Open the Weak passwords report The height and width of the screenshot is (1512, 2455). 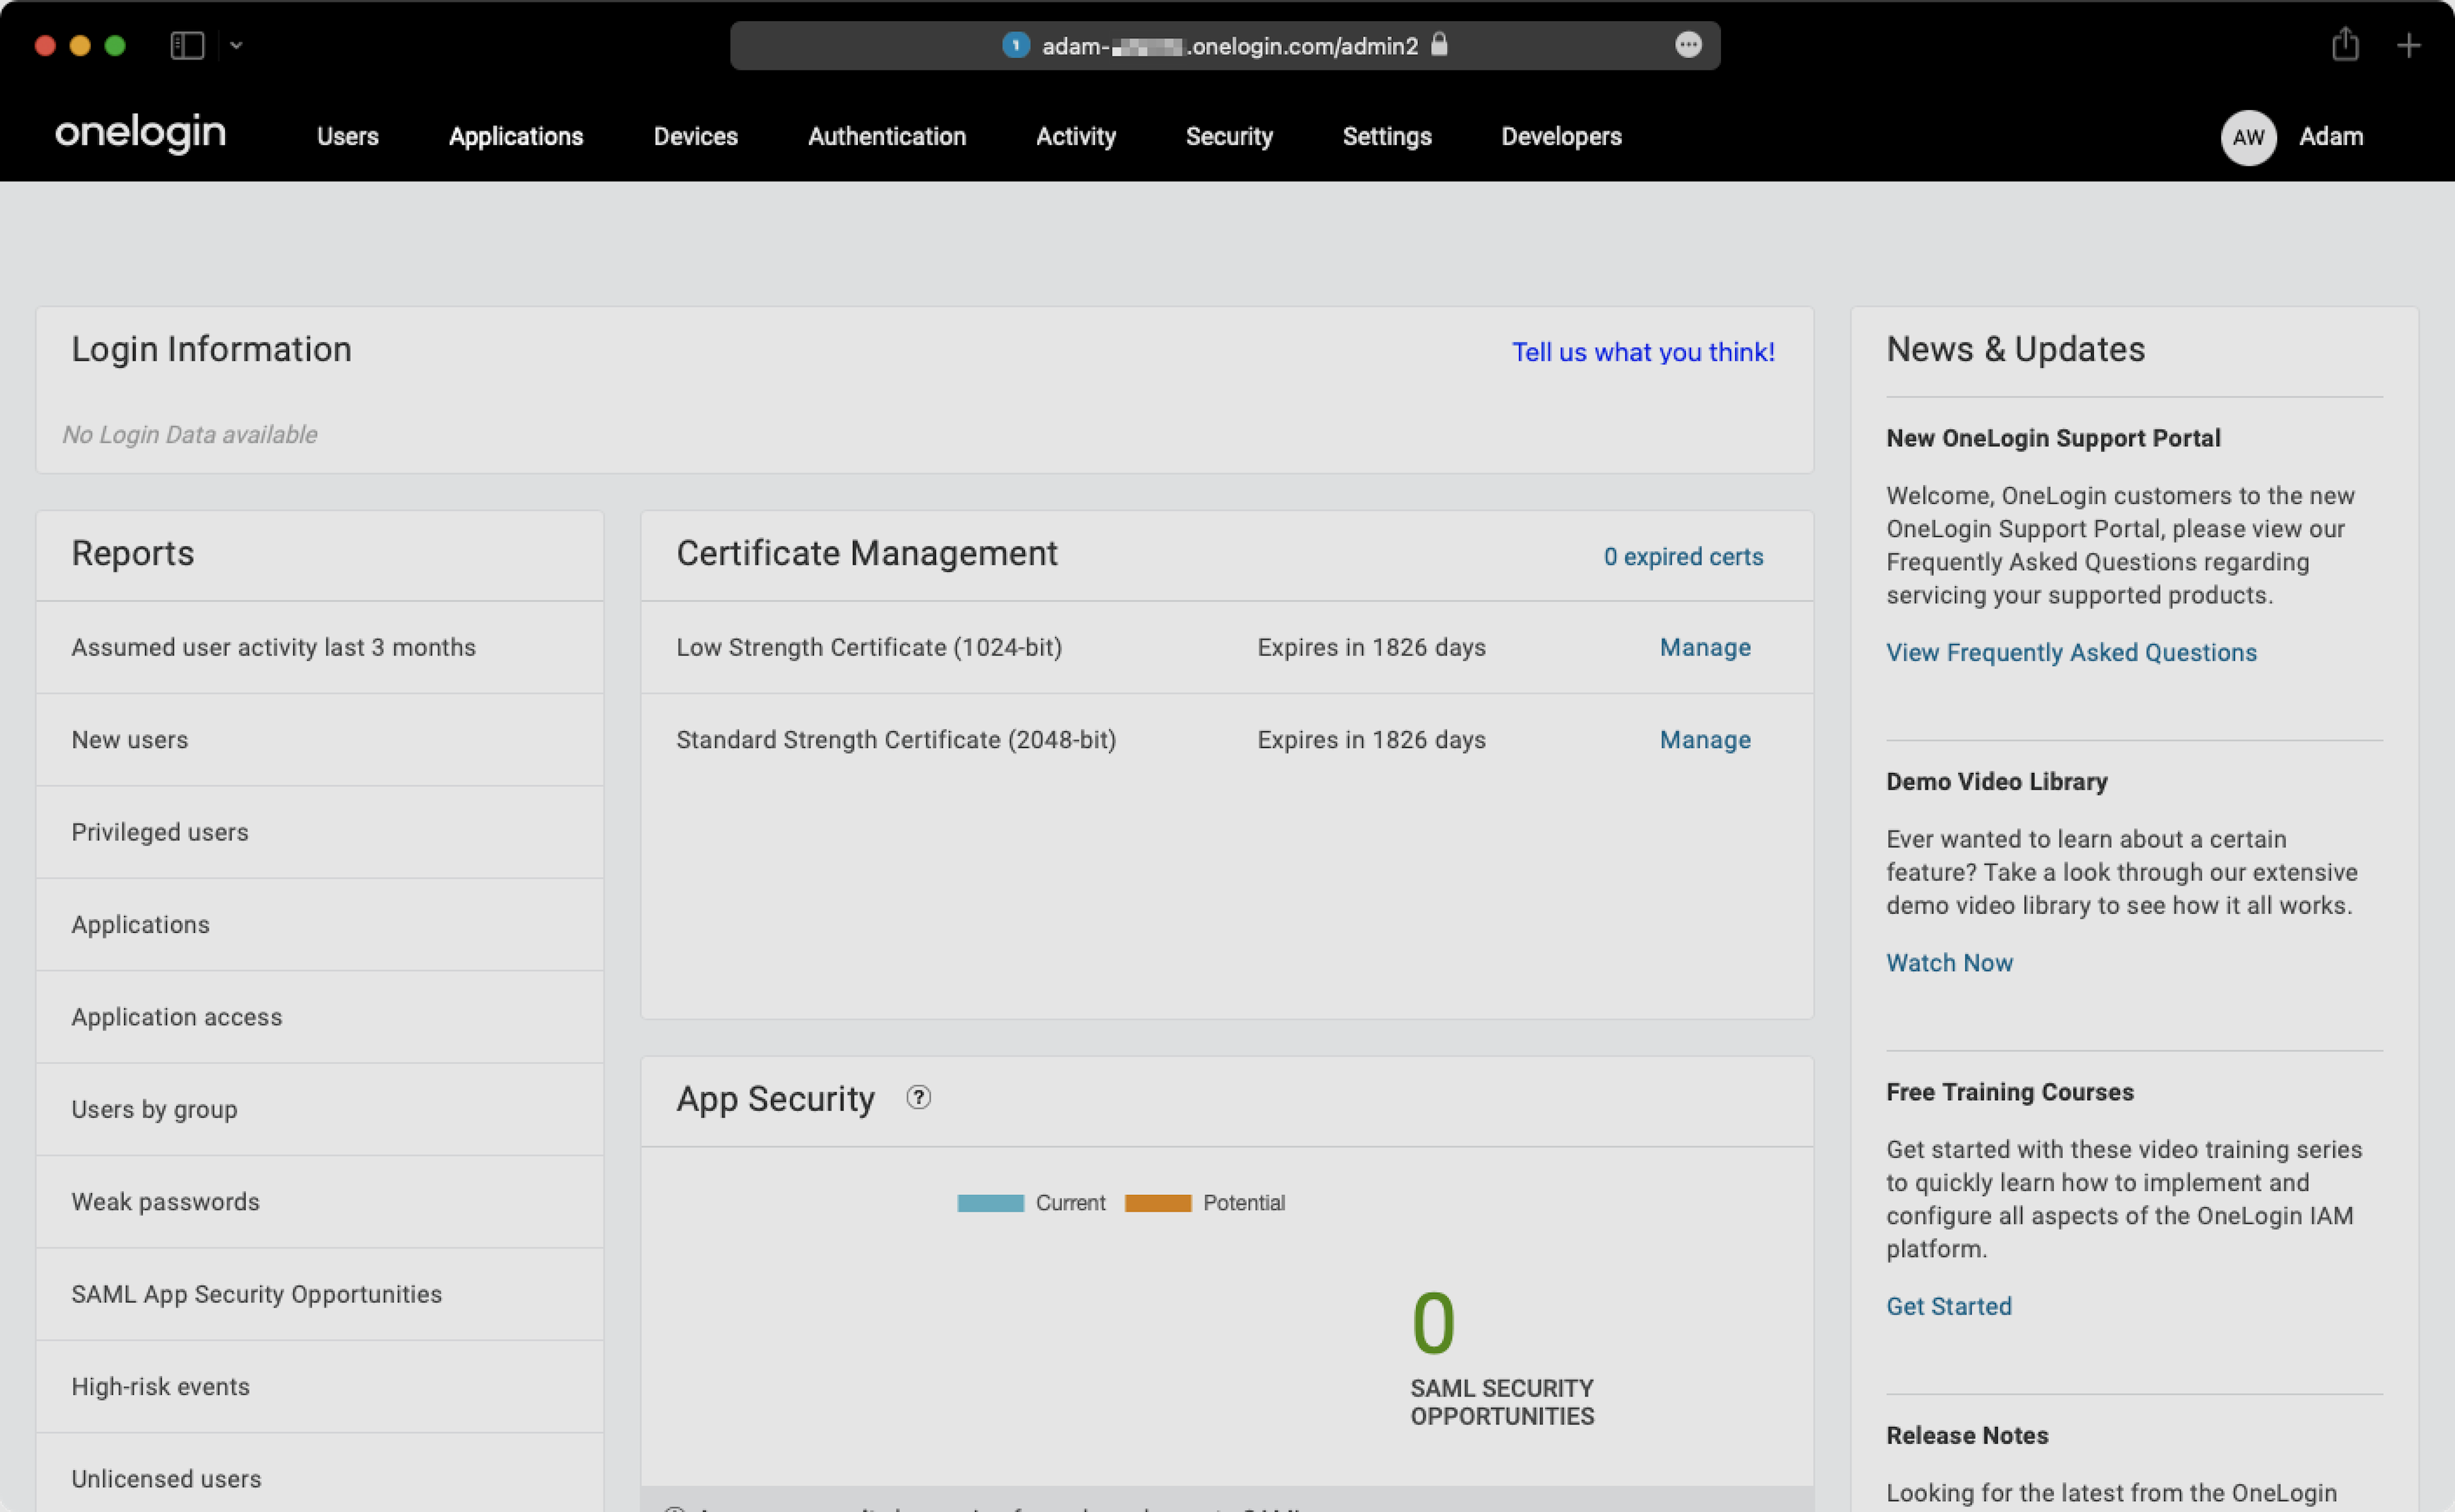(165, 1201)
